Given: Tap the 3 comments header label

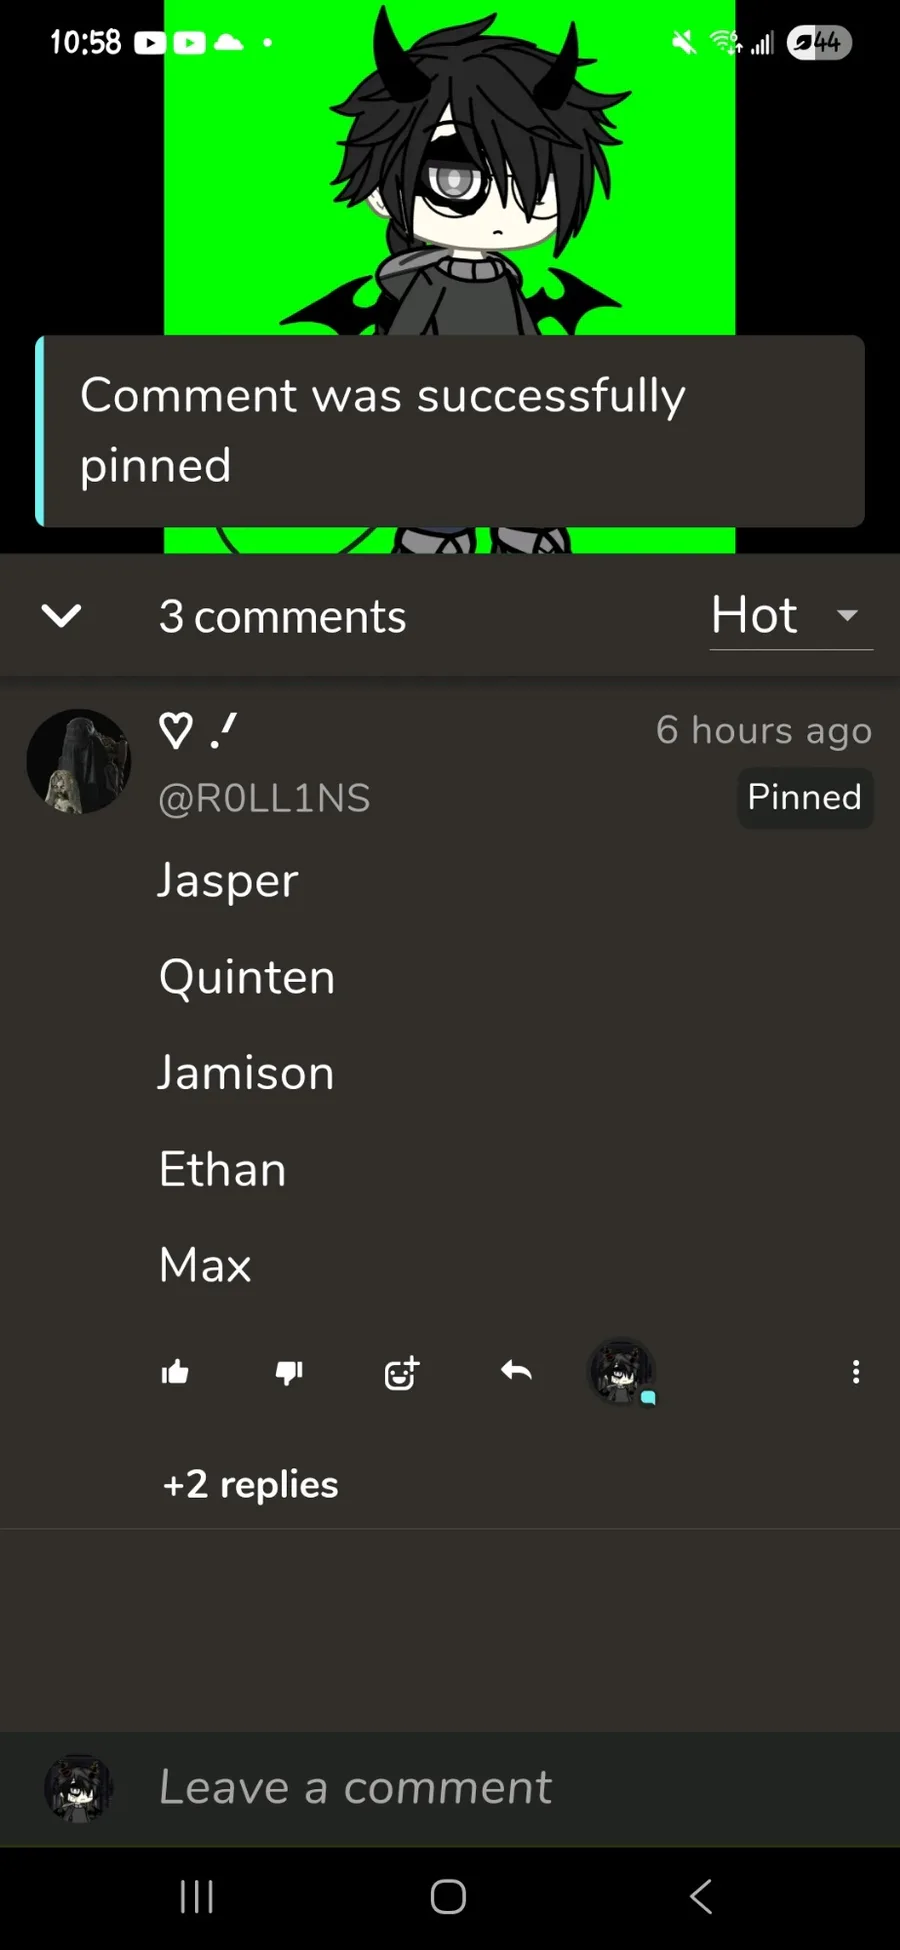Looking at the screenshot, I should pos(282,616).
